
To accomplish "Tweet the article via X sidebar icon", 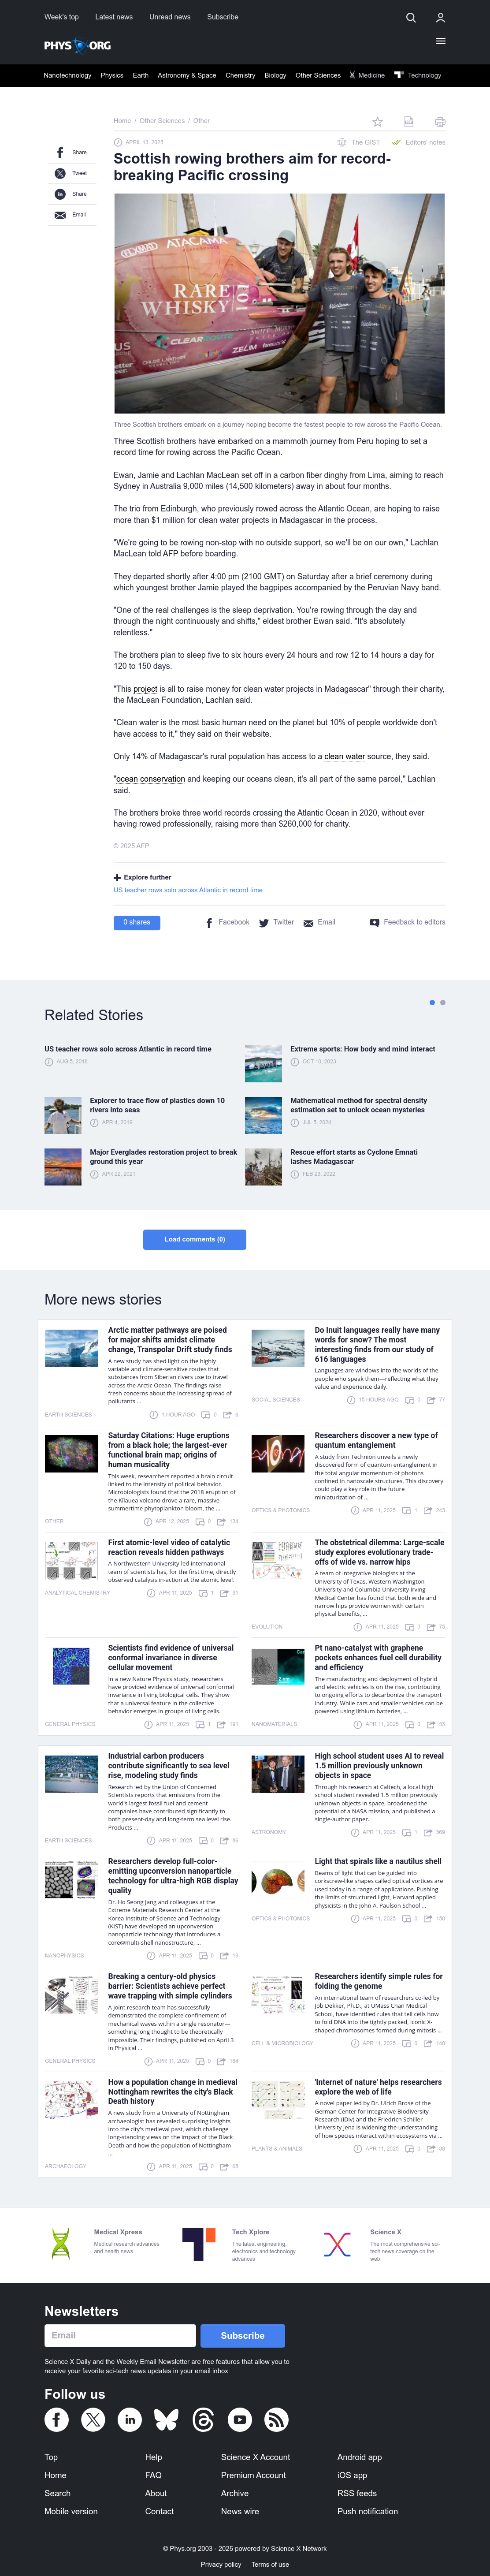I will pyautogui.click(x=60, y=173).
